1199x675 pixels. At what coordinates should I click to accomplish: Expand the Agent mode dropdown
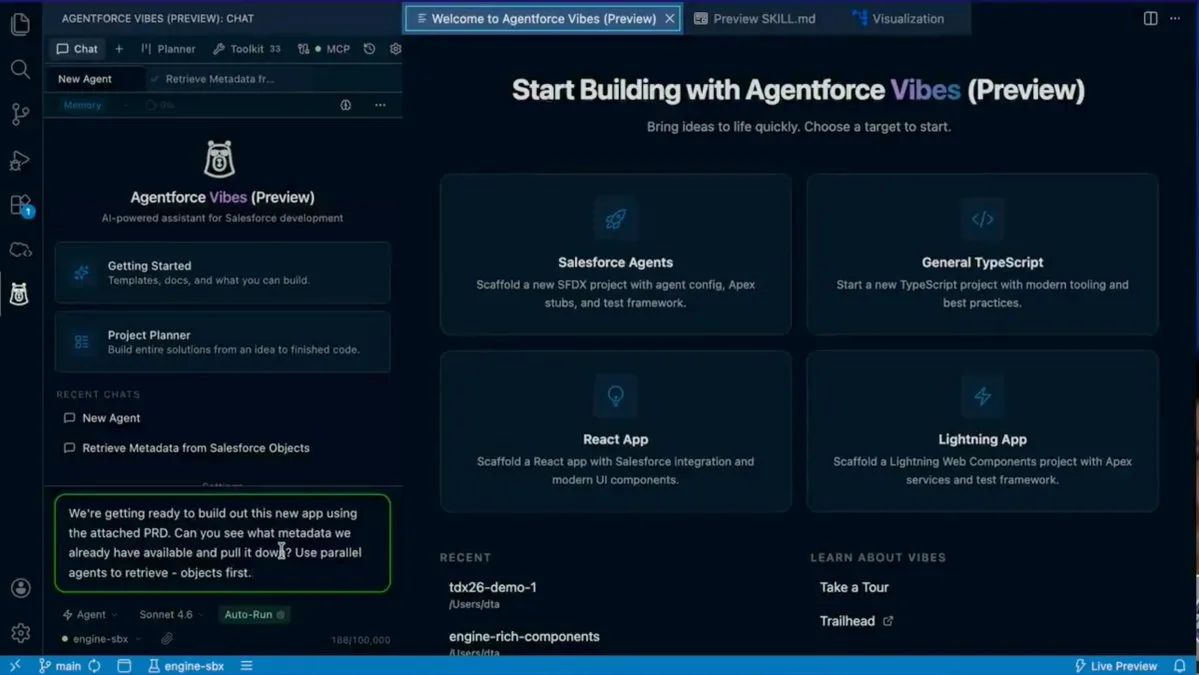[92, 614]
